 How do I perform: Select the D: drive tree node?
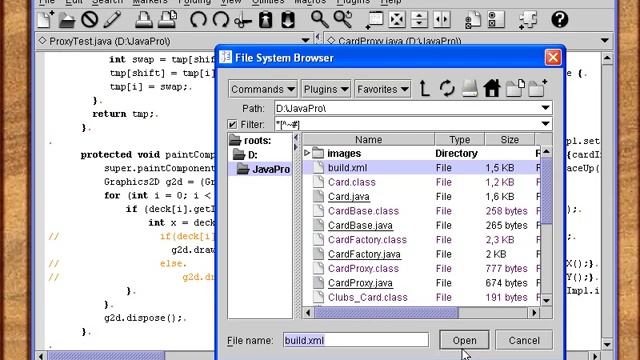click(x=246, y=155)
